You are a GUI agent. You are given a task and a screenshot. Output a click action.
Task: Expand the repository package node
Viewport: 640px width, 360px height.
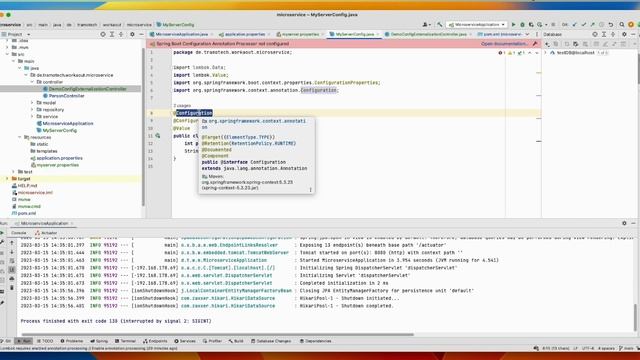tap(32, 110)
